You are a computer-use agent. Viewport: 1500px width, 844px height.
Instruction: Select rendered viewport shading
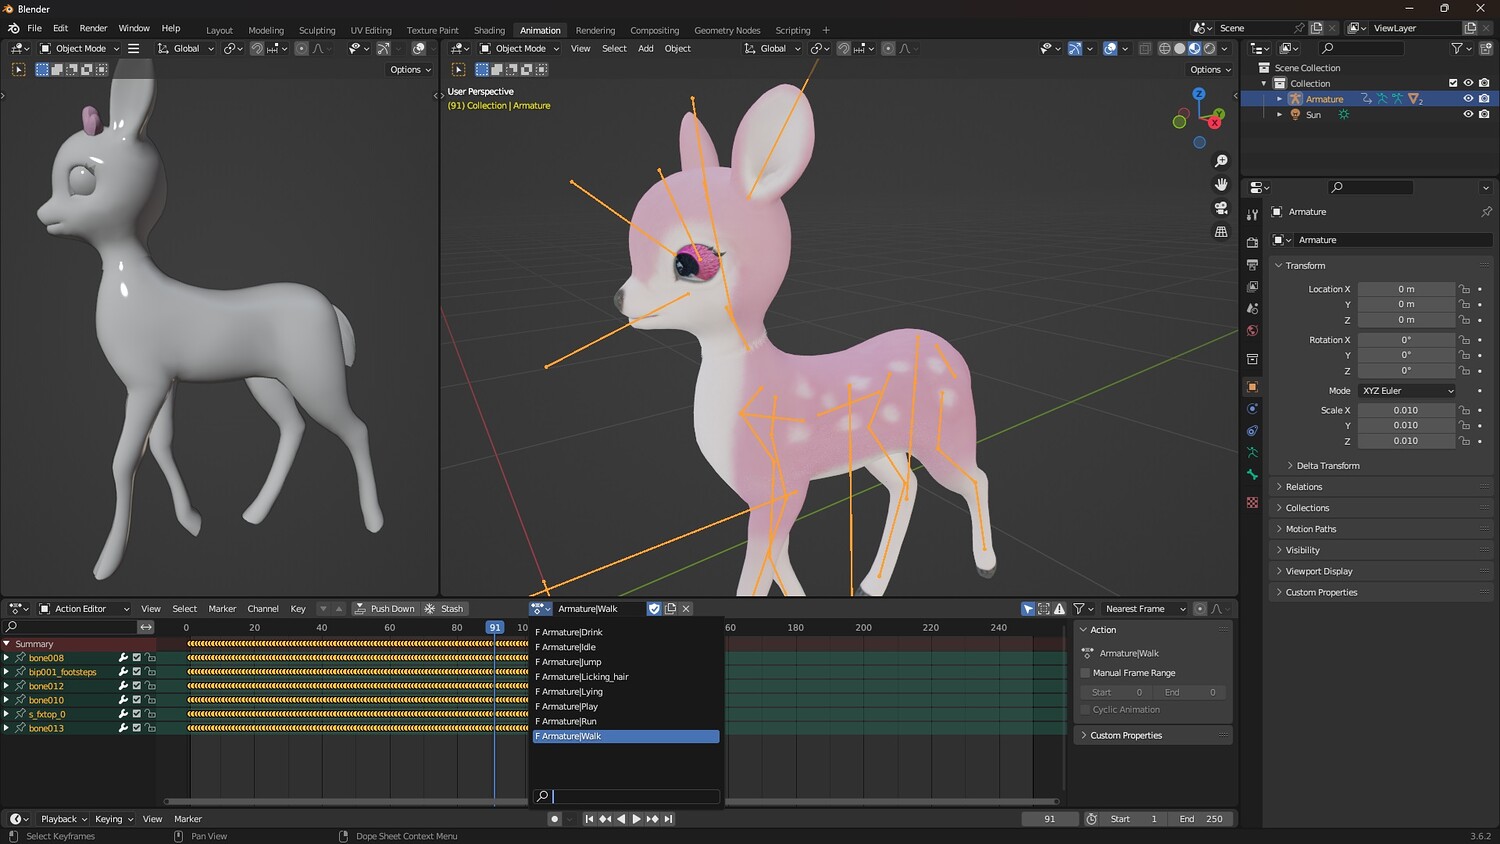[x=1209, y=48]
